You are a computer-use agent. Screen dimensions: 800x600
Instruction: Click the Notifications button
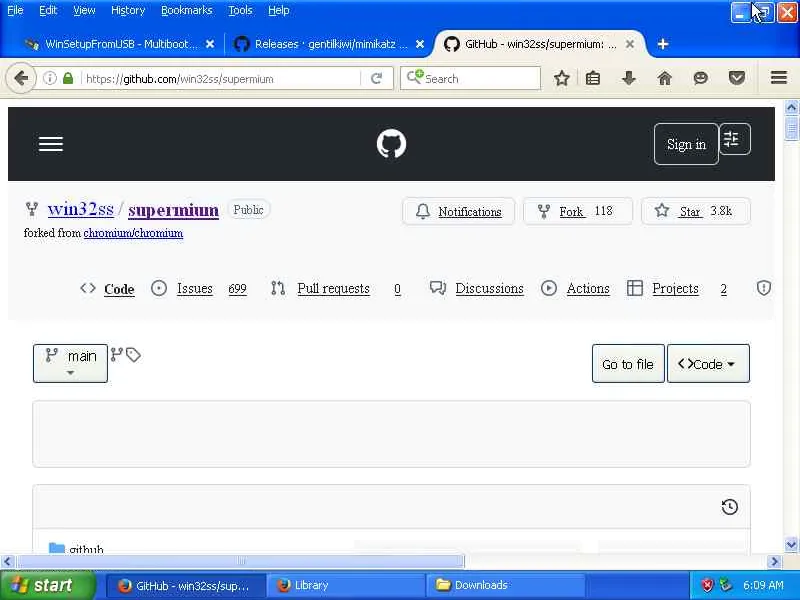[x=459, y=211]
